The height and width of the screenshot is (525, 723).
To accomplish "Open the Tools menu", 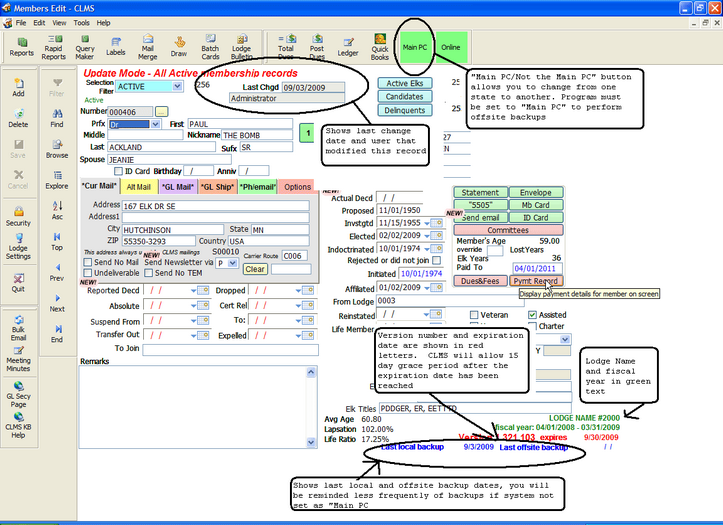I will coord(81,21).
